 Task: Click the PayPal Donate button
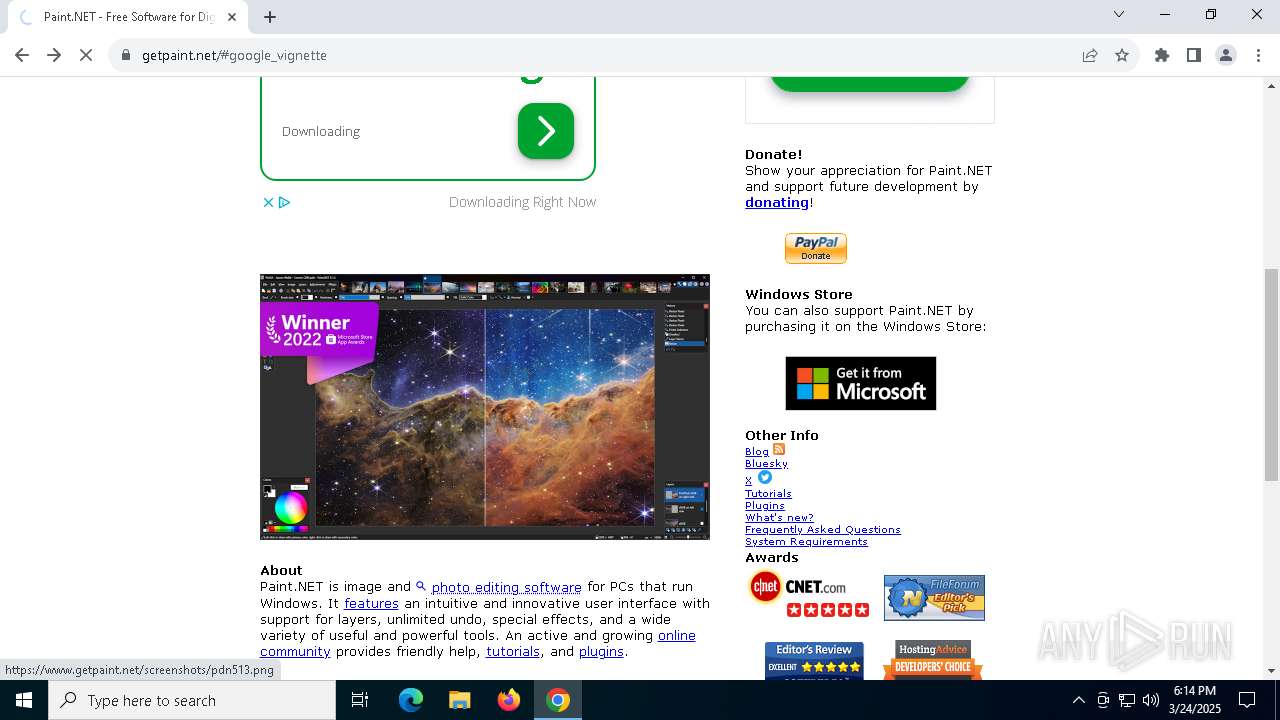pyautogui.click(x=816, y=248)
